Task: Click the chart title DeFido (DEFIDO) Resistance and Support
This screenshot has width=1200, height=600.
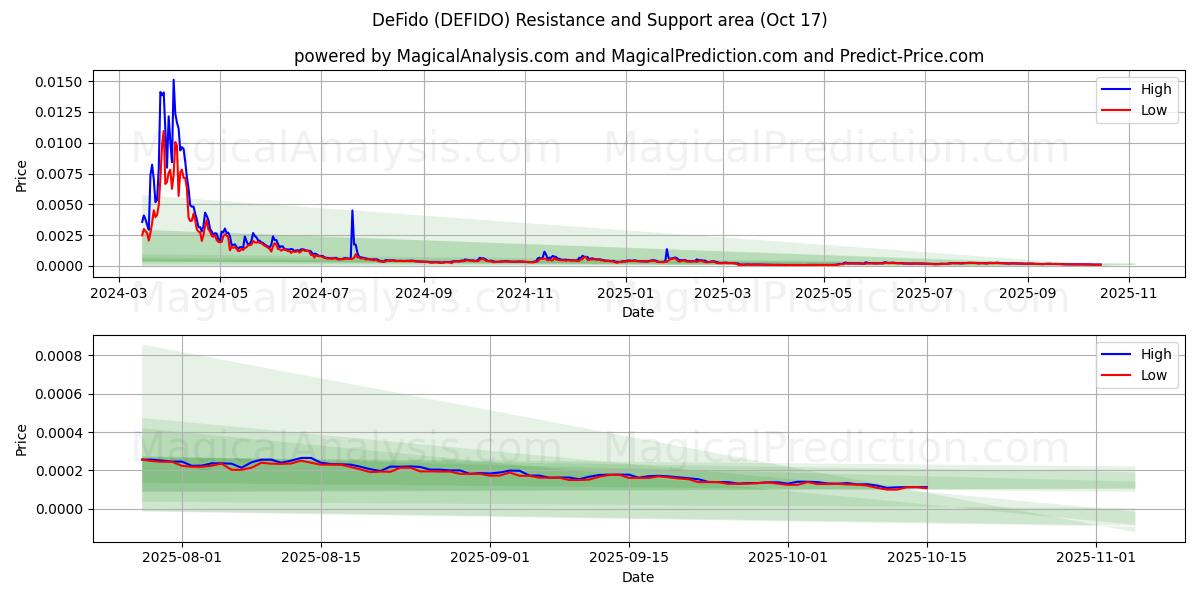Action: [599, 20]
